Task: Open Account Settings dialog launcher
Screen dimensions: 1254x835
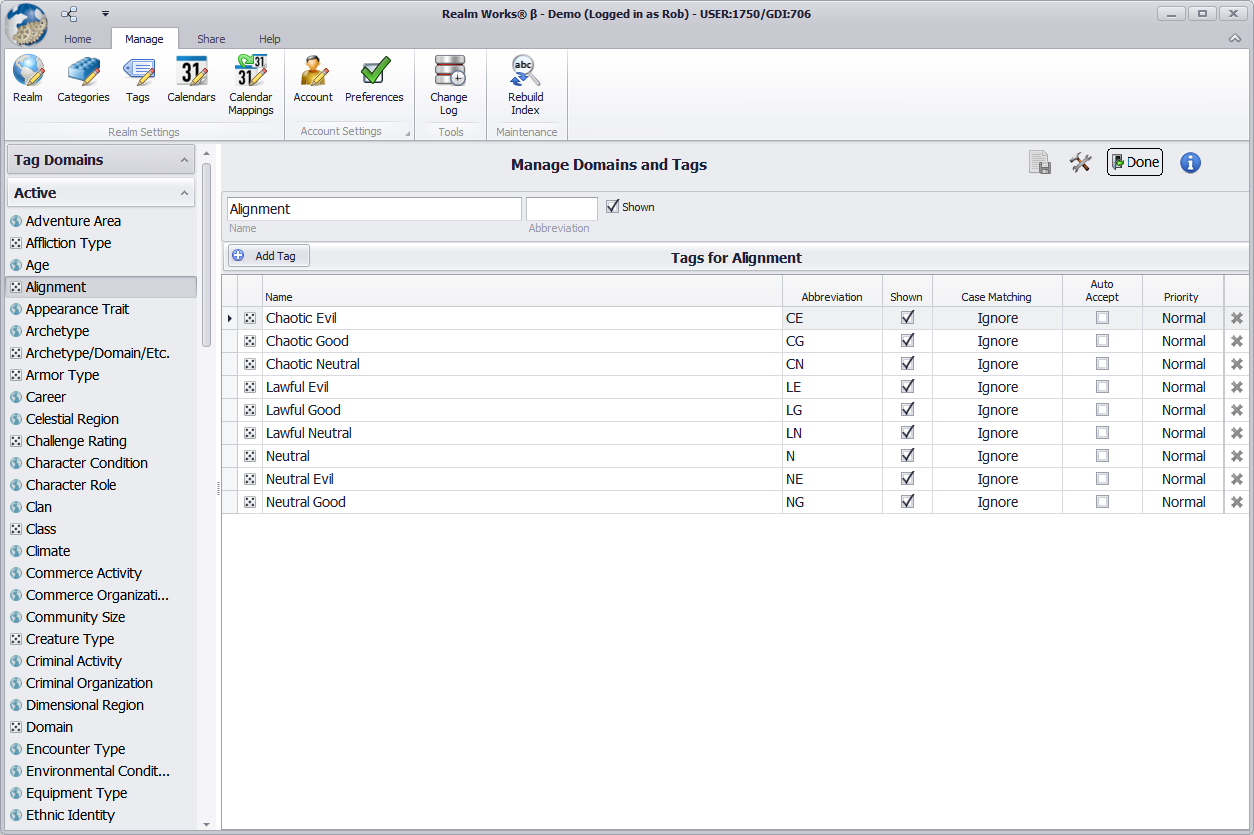Action: 407,133
